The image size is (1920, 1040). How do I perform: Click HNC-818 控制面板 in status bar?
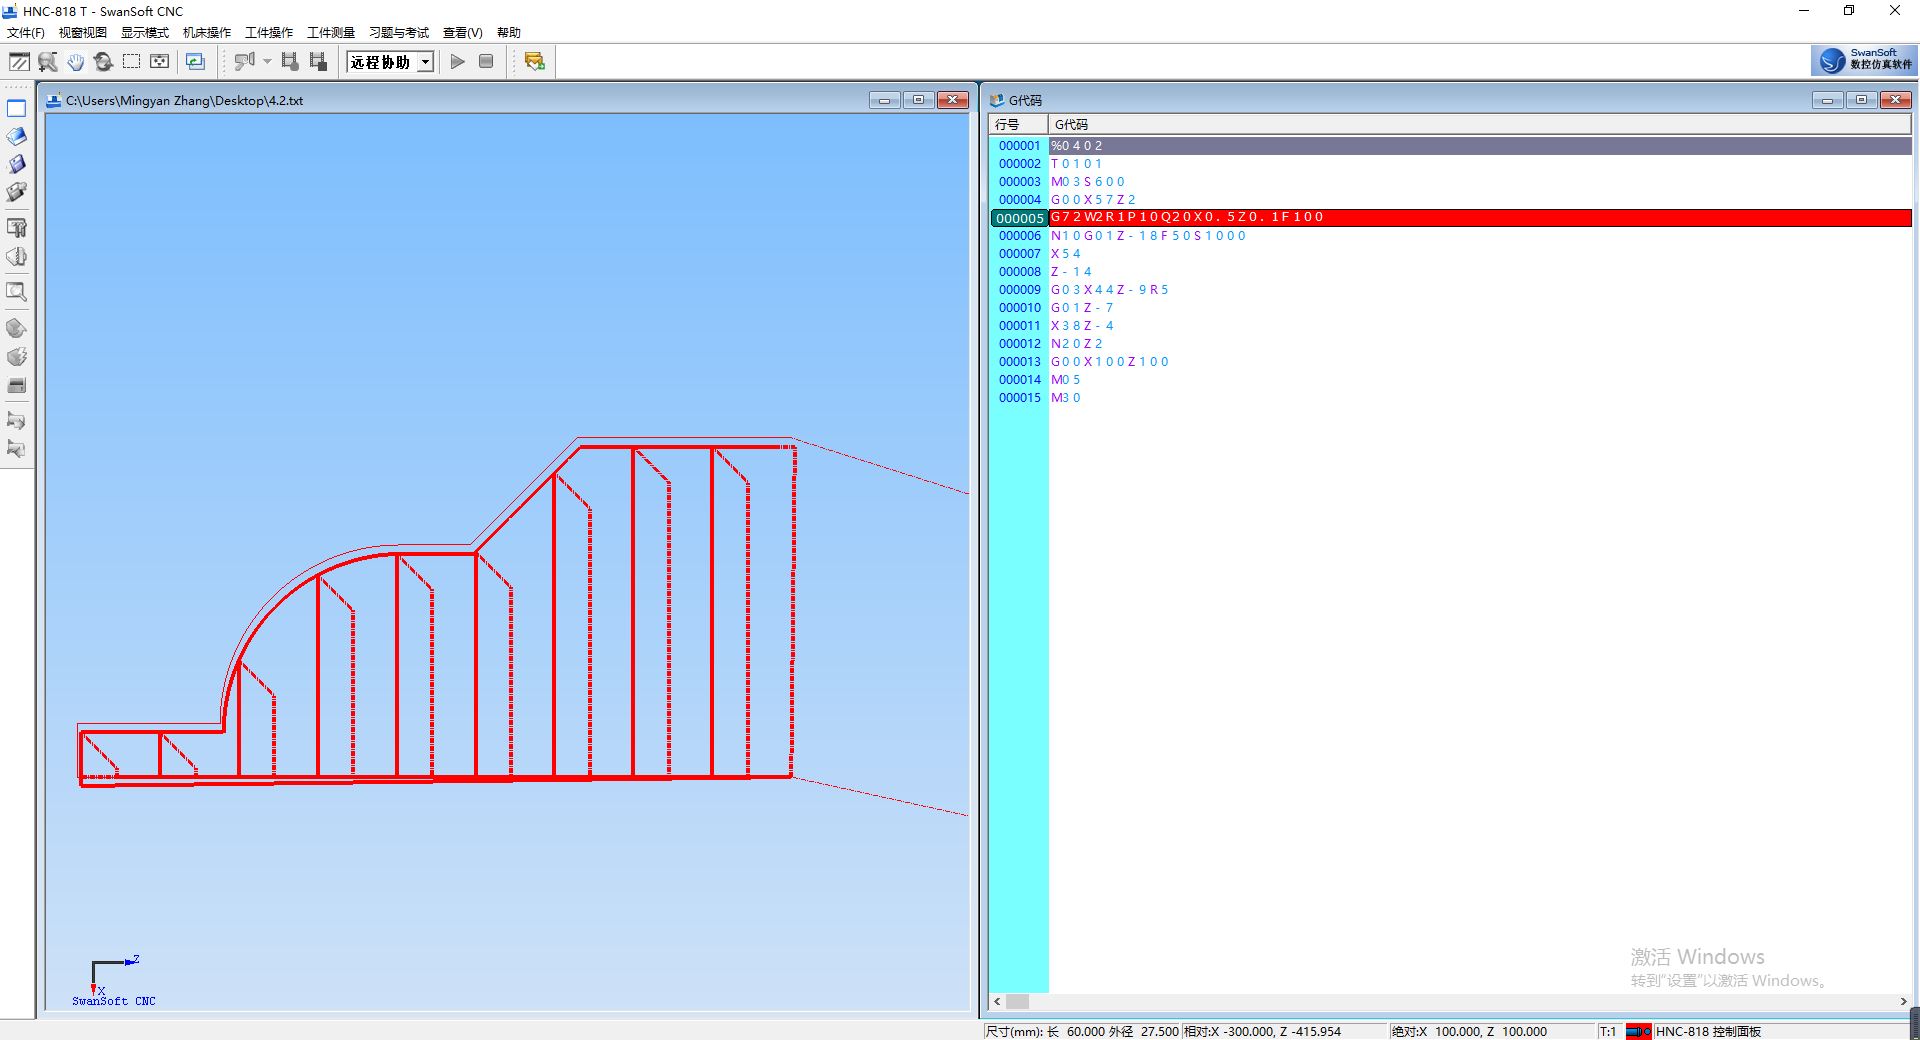[x=1707, y=1031]
